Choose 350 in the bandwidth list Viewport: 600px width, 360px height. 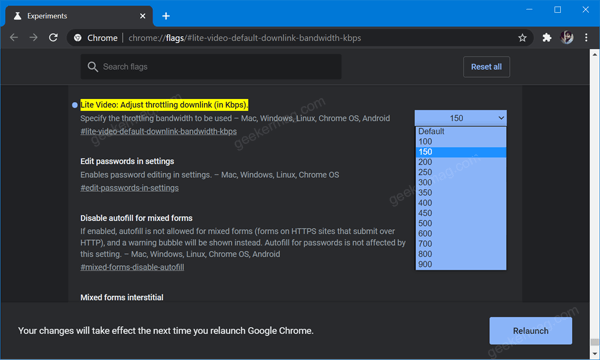(x=461, y=193)
